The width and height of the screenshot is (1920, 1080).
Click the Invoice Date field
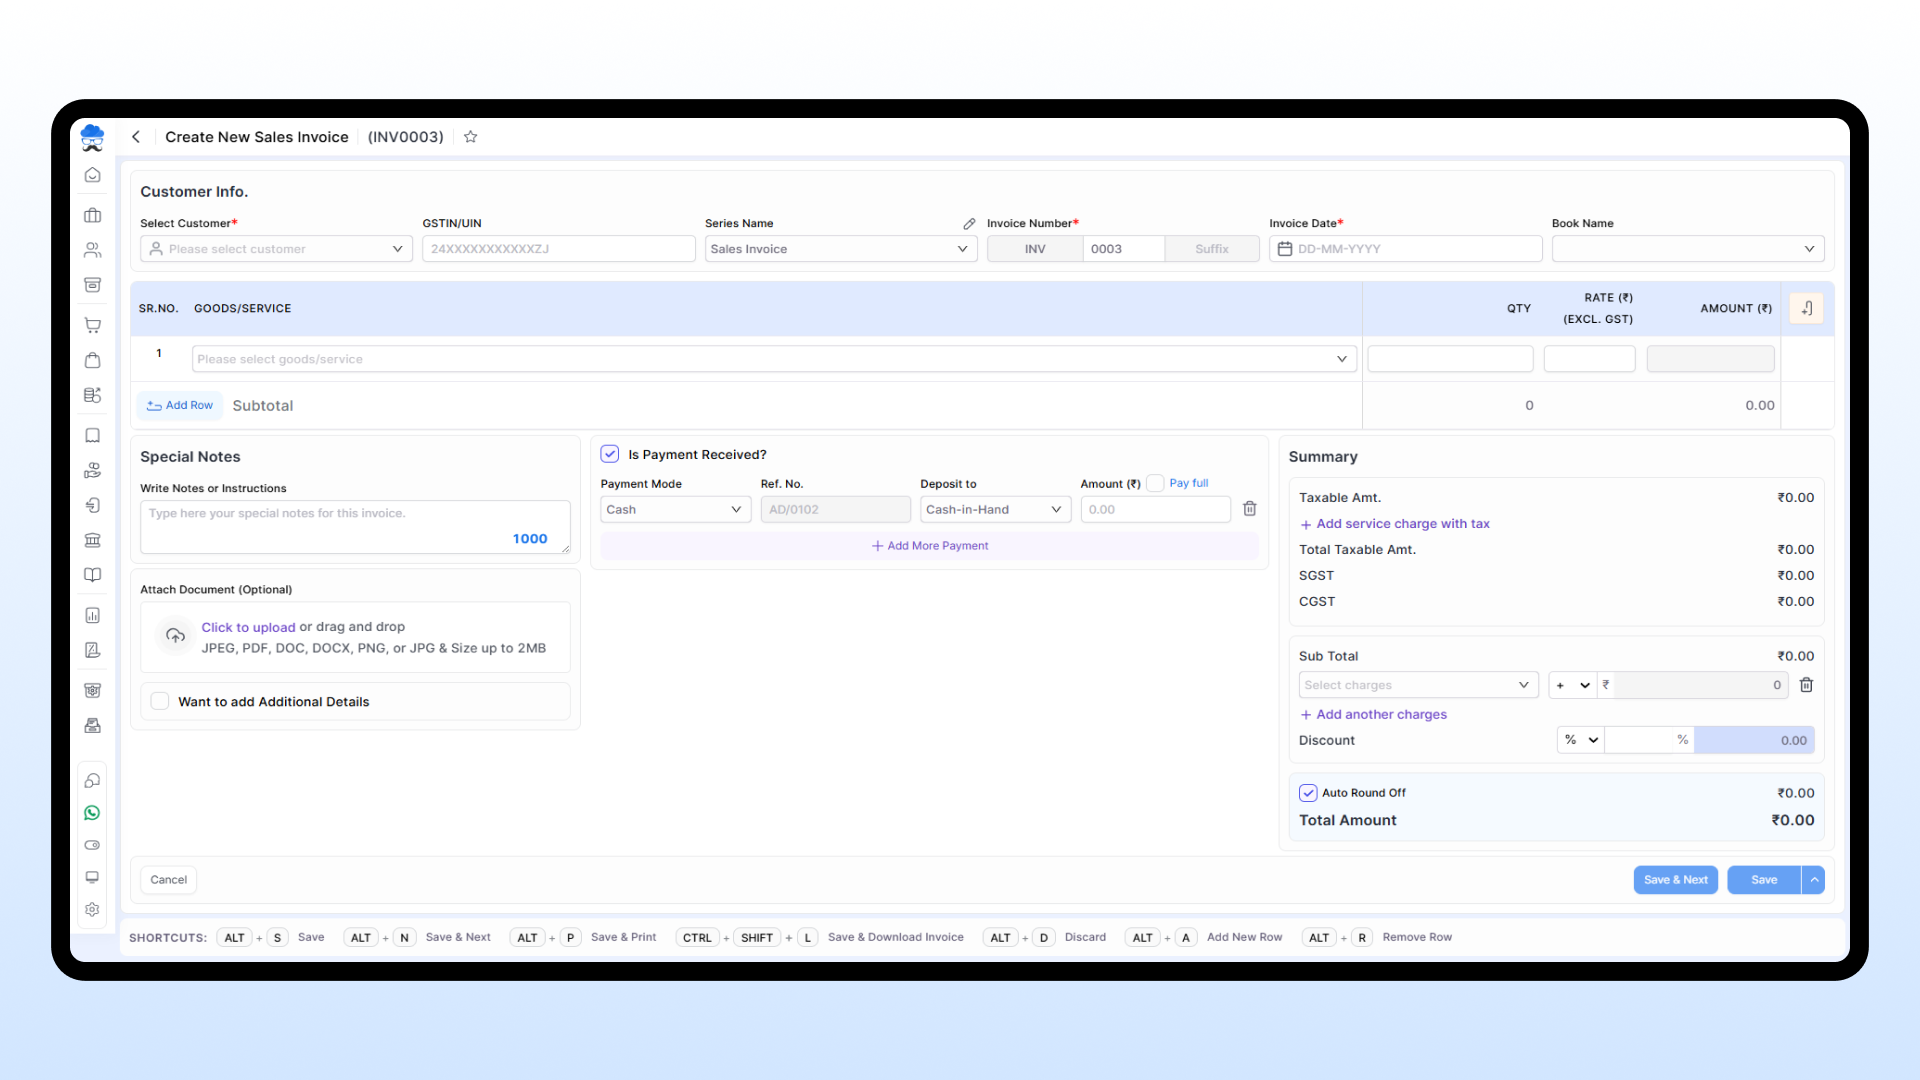(x=1404, y=248)
